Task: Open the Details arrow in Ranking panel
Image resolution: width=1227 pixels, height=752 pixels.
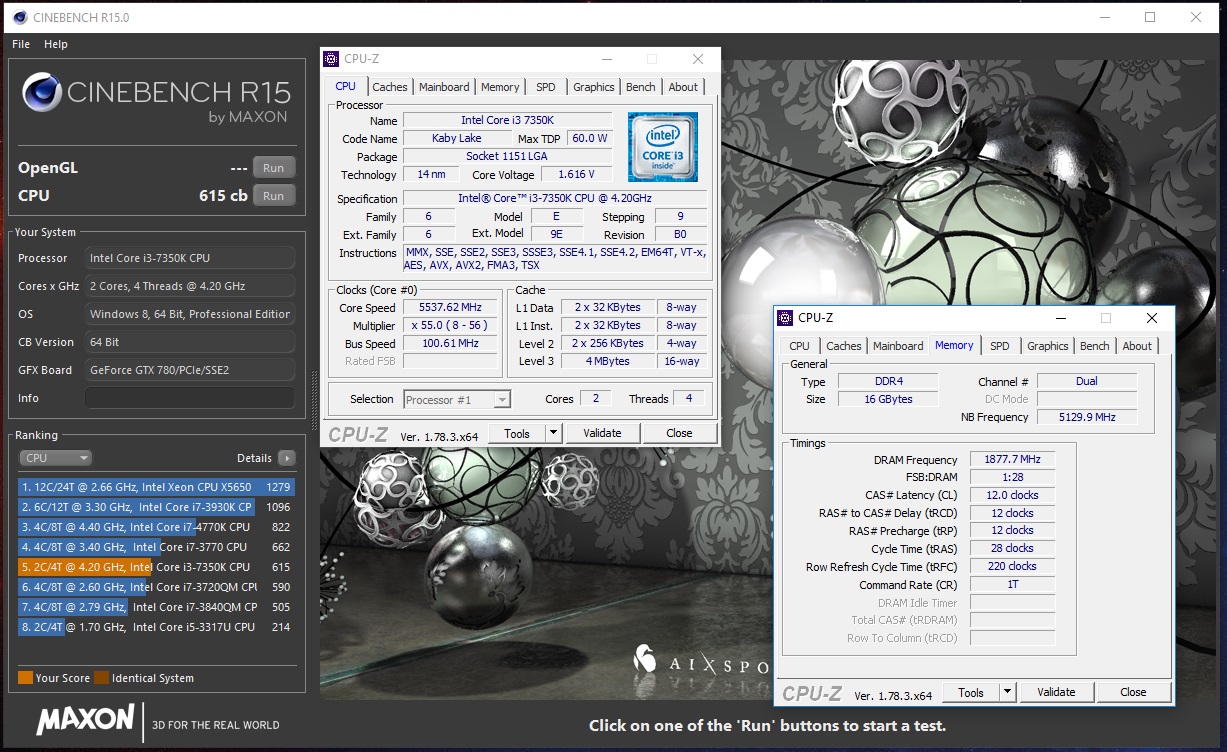Action: coord(287,458)
